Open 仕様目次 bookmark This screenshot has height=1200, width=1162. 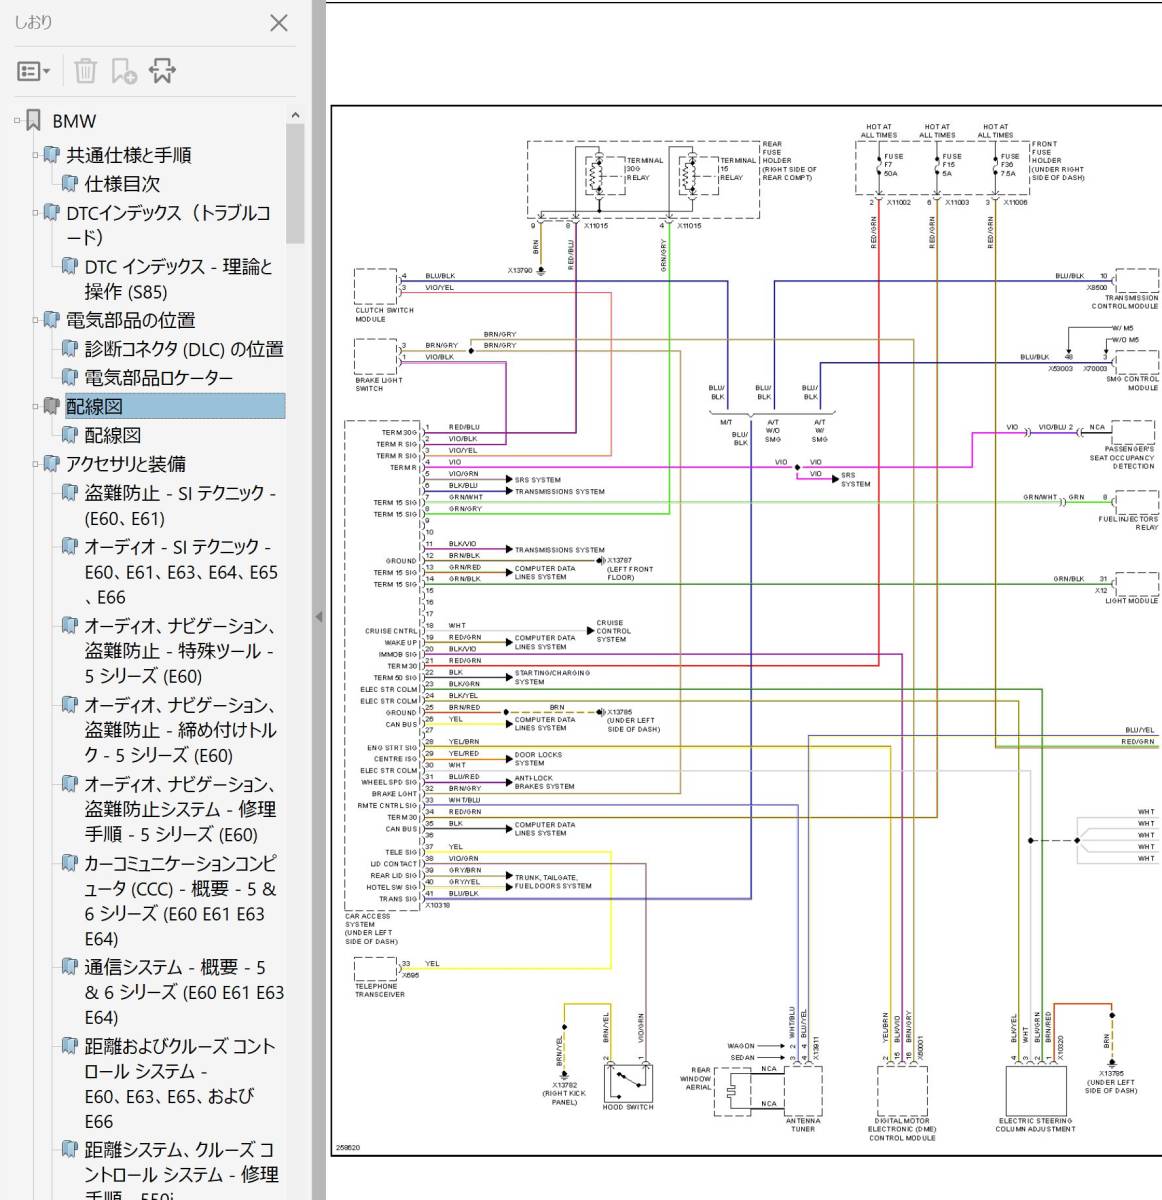pyautogui.click(x=122, y=184)
